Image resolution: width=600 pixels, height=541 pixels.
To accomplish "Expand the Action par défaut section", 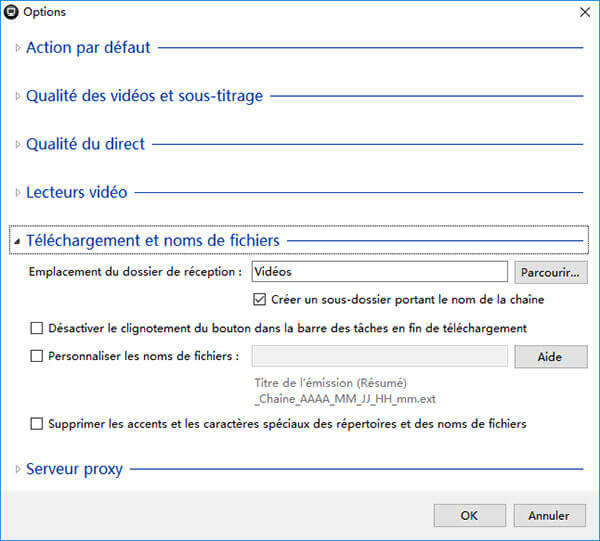I will point(88,47).
